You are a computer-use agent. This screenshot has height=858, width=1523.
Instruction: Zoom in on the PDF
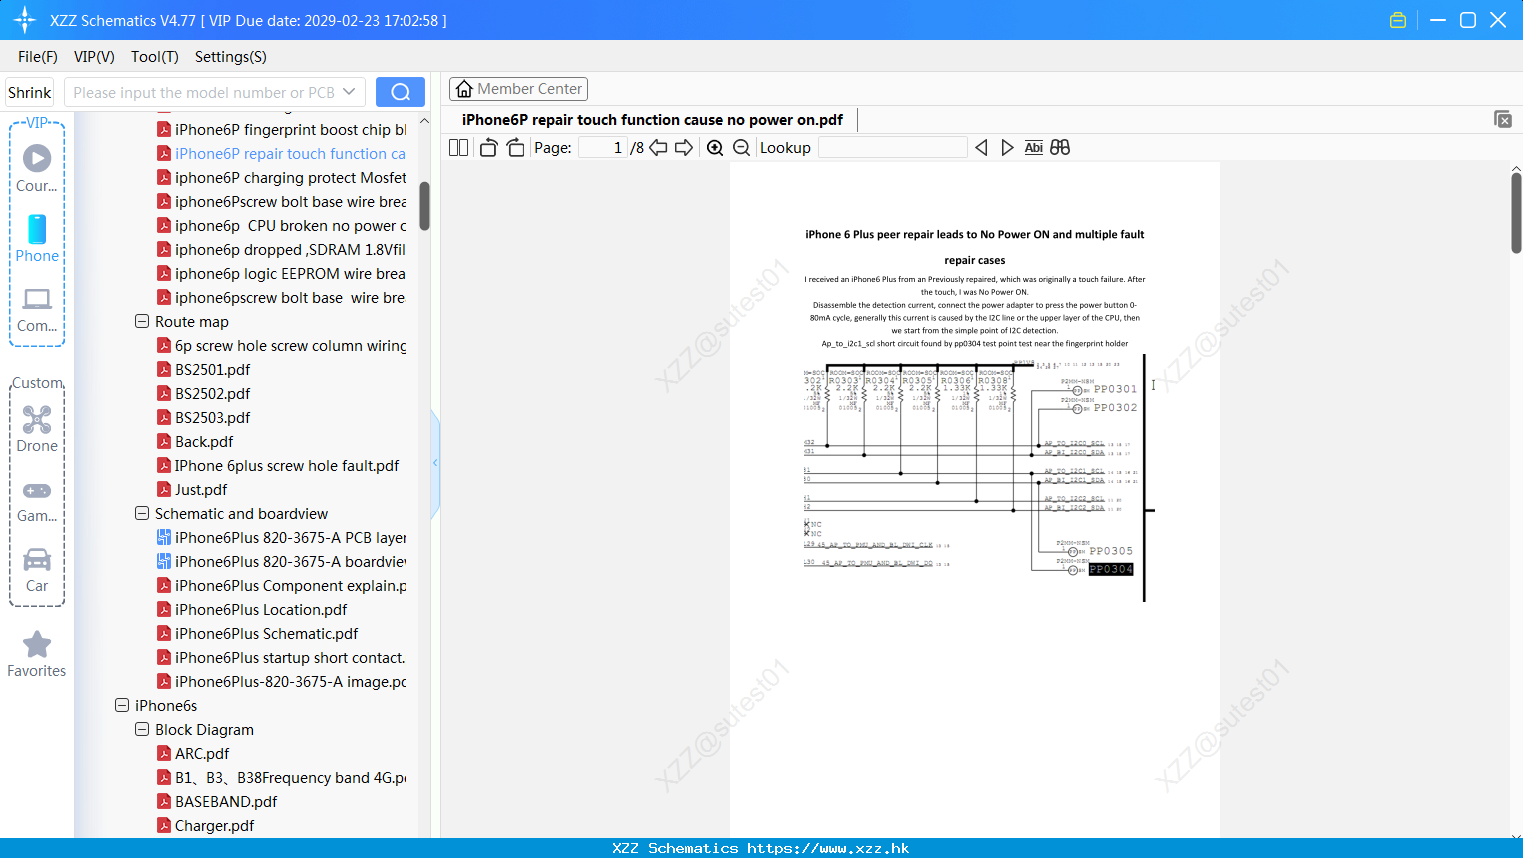click(x=715, y=147)
